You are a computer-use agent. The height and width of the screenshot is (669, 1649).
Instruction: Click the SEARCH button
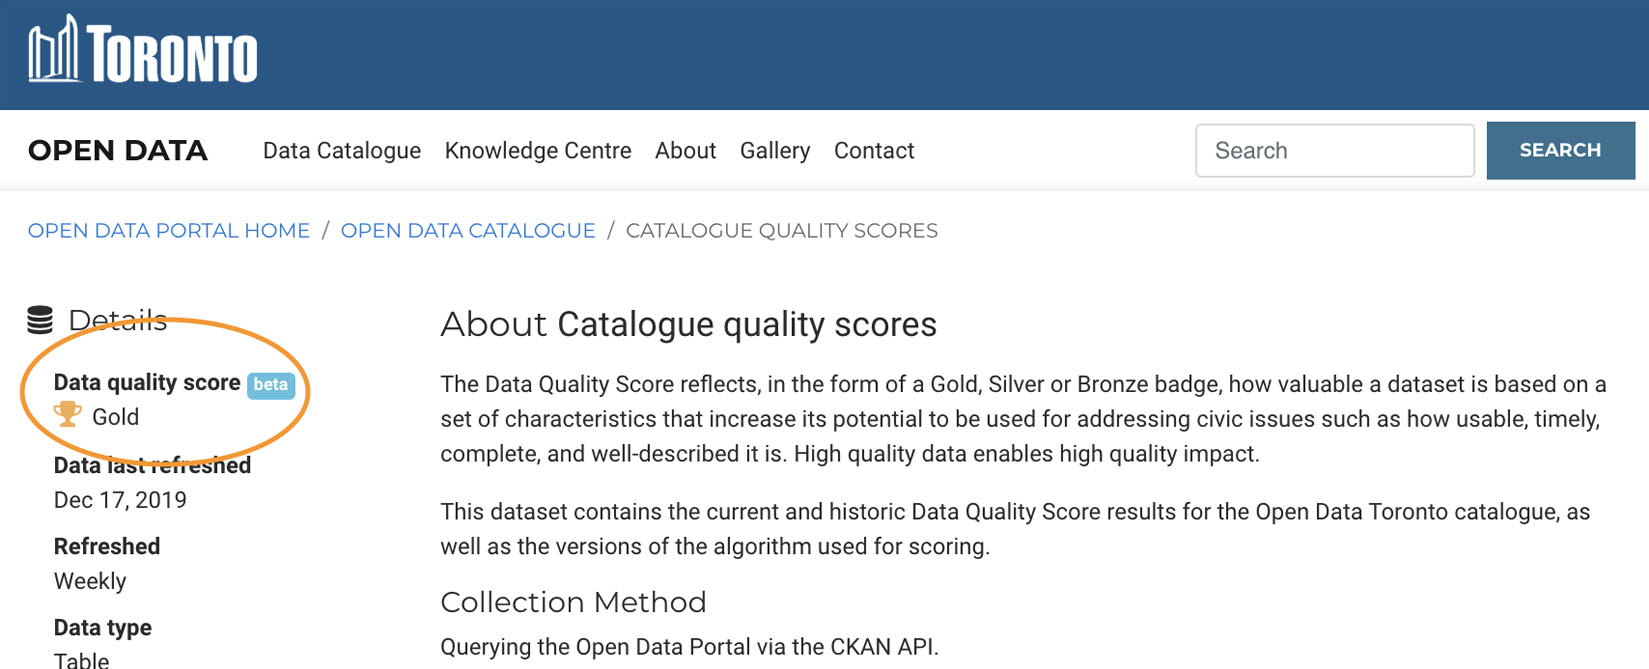[1560, 151]
